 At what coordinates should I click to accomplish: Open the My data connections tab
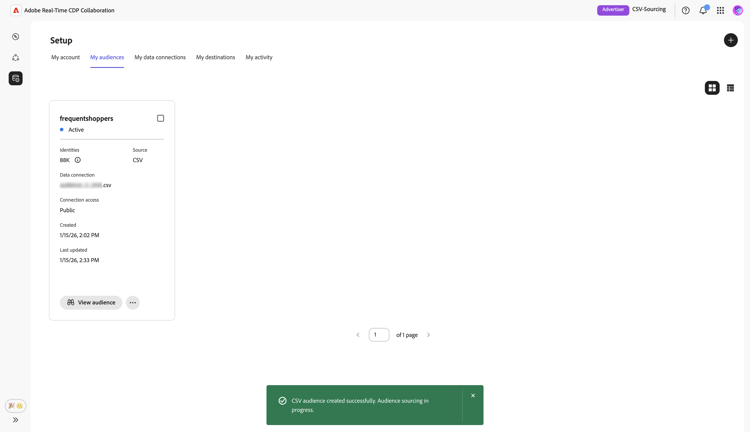click(160, 57)
